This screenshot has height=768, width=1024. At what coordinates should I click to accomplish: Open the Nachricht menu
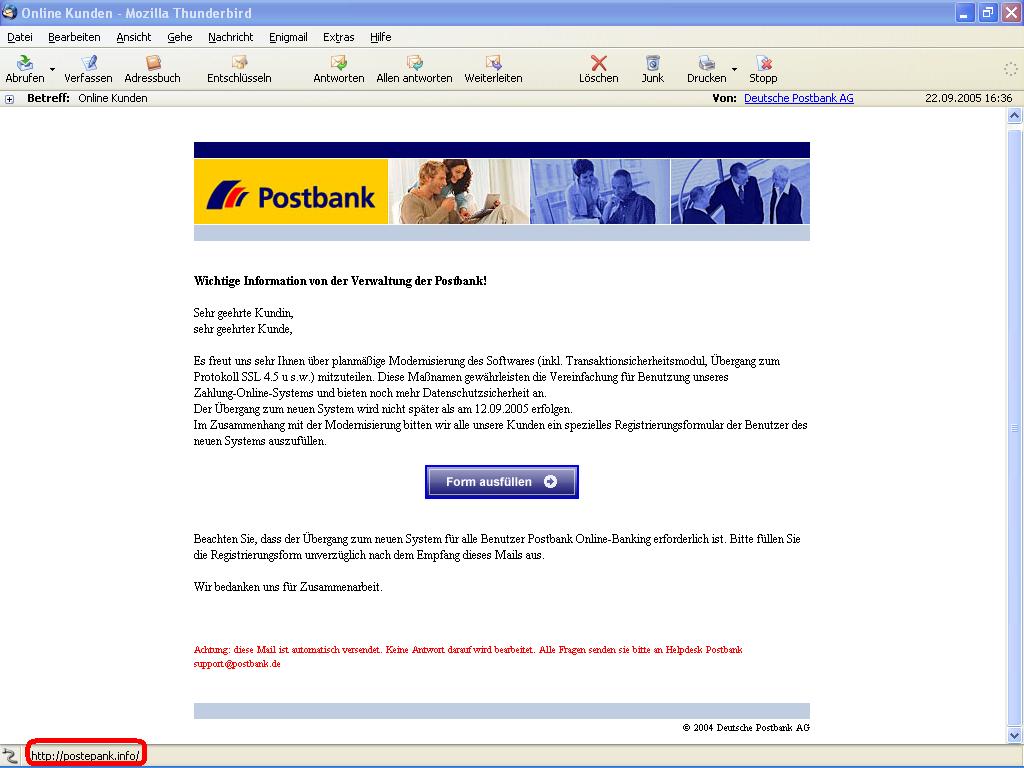(231, 37)
